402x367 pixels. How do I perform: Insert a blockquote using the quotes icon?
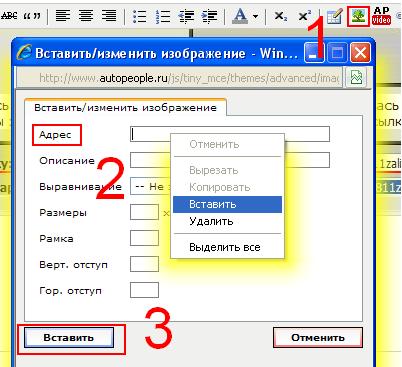coord(32,16)
